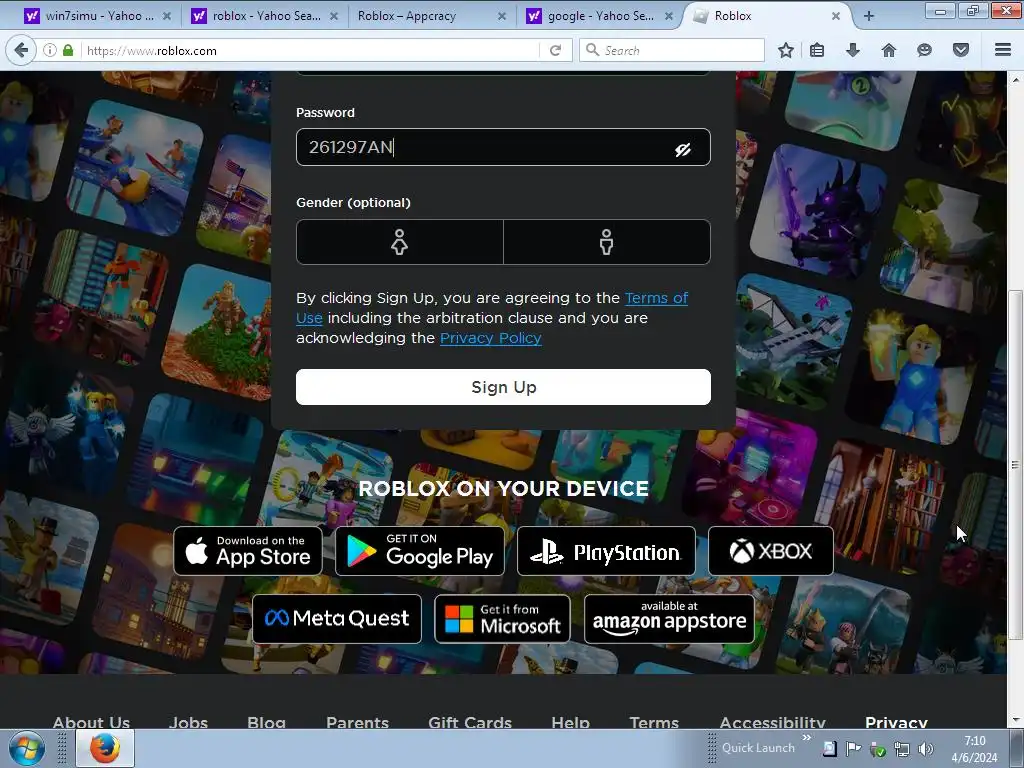Image resolution: width=1024 pixels, height=768 pixels.
Task: Close the Roblox – Appcracy tab
Action: [502, 16]
